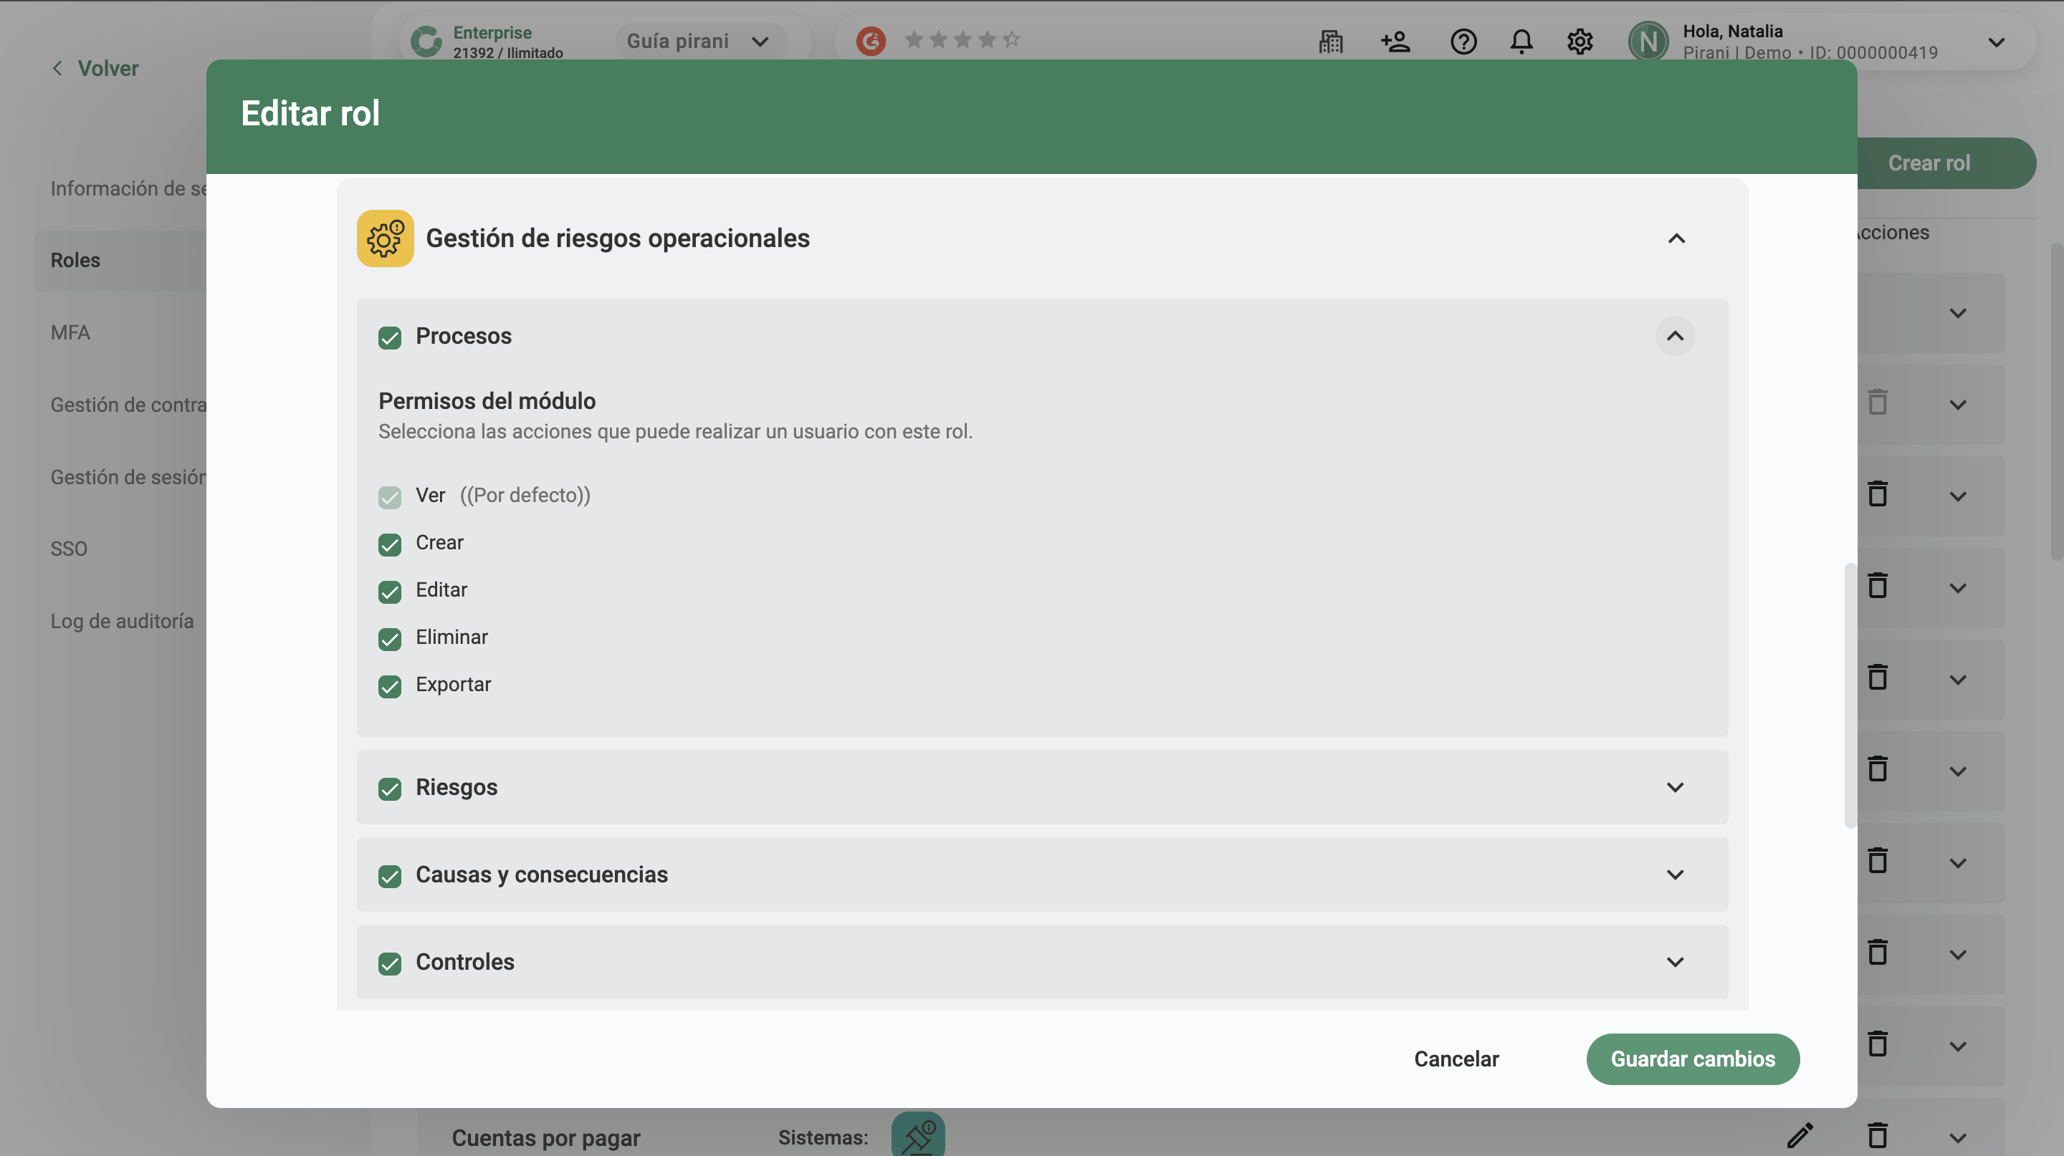Open the help question mark icon

point(1463,41)
